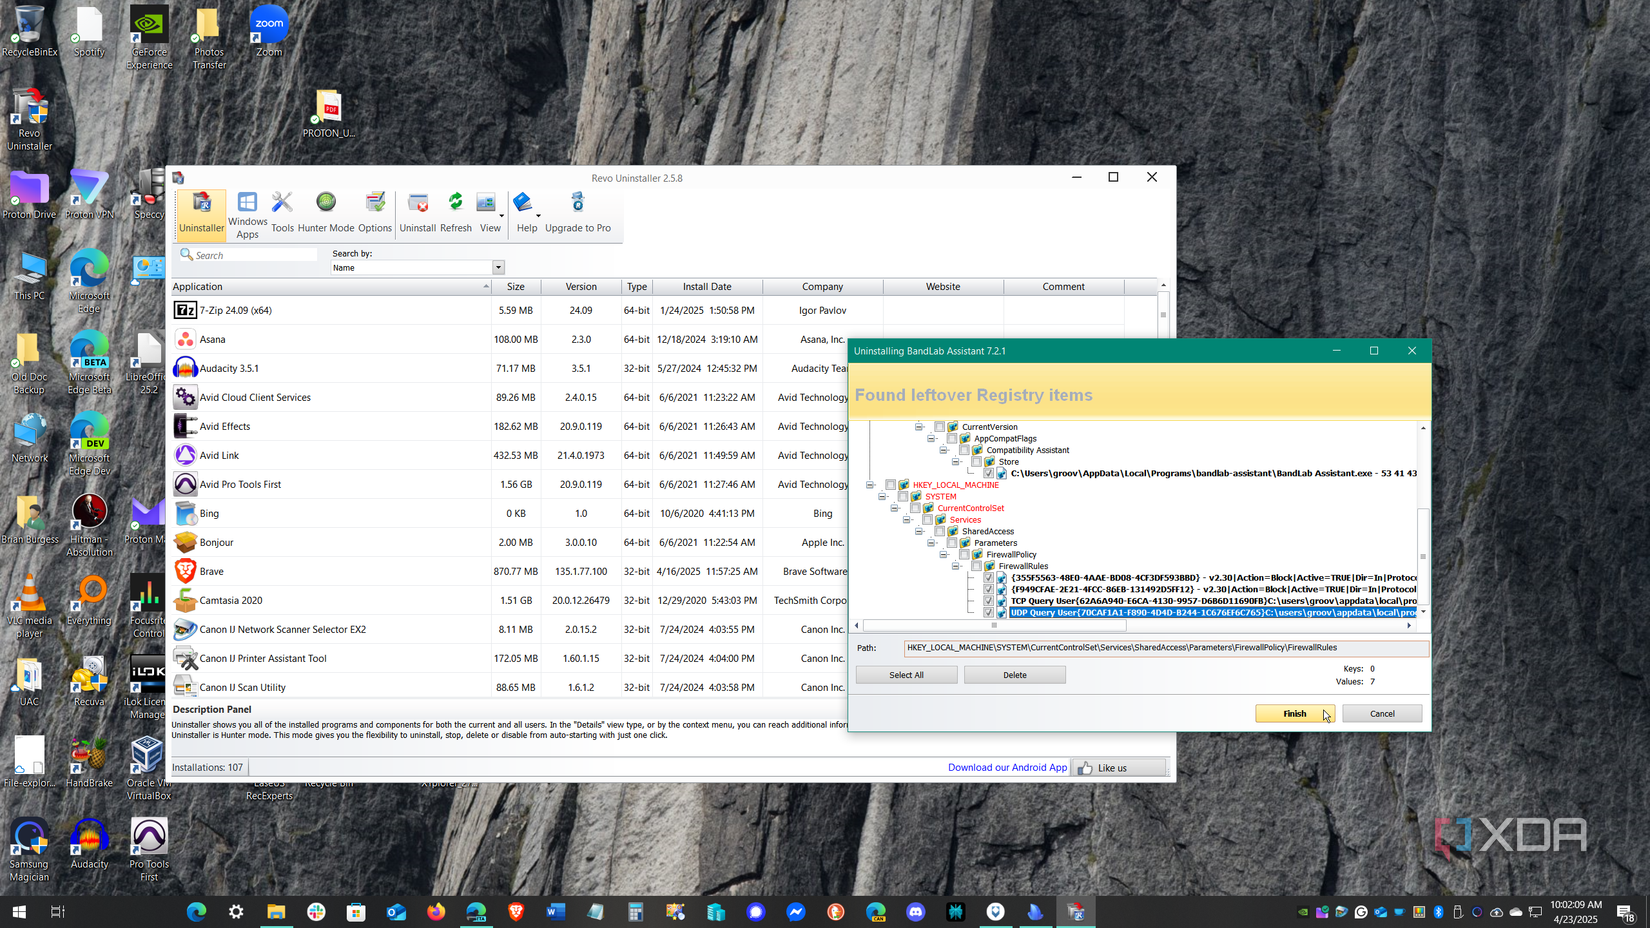Open the 'Search by' Name dropdown
Viewport: 1650px width, 928px height.
pos(497,267)
